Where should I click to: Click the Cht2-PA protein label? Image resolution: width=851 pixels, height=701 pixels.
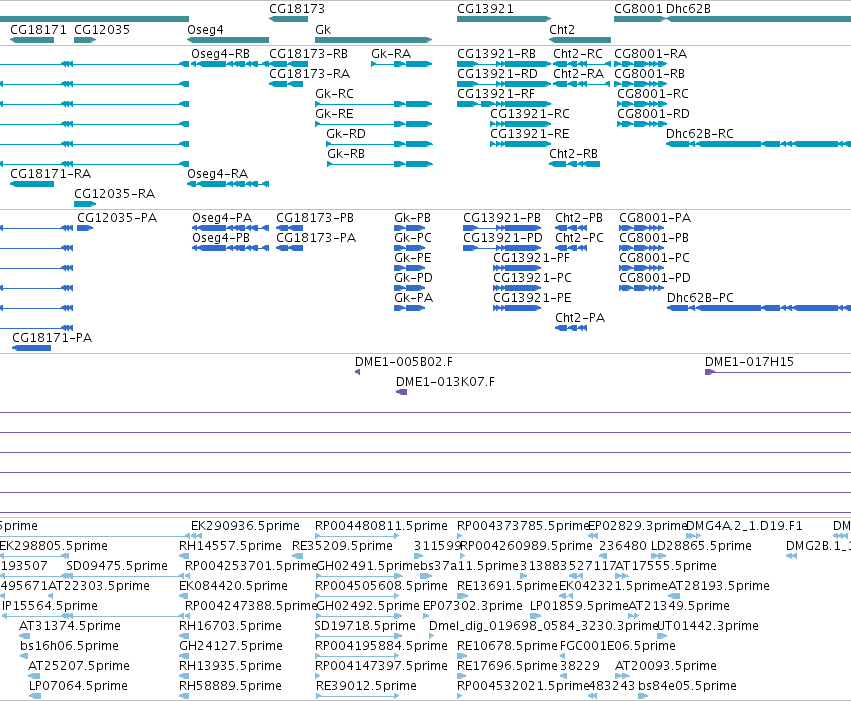580,318
